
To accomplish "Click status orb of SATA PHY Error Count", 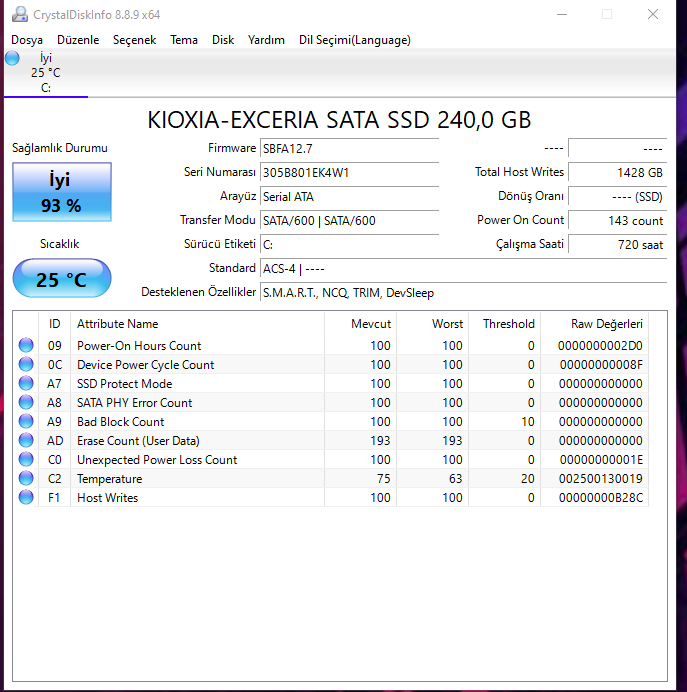I will coord(26,402).
